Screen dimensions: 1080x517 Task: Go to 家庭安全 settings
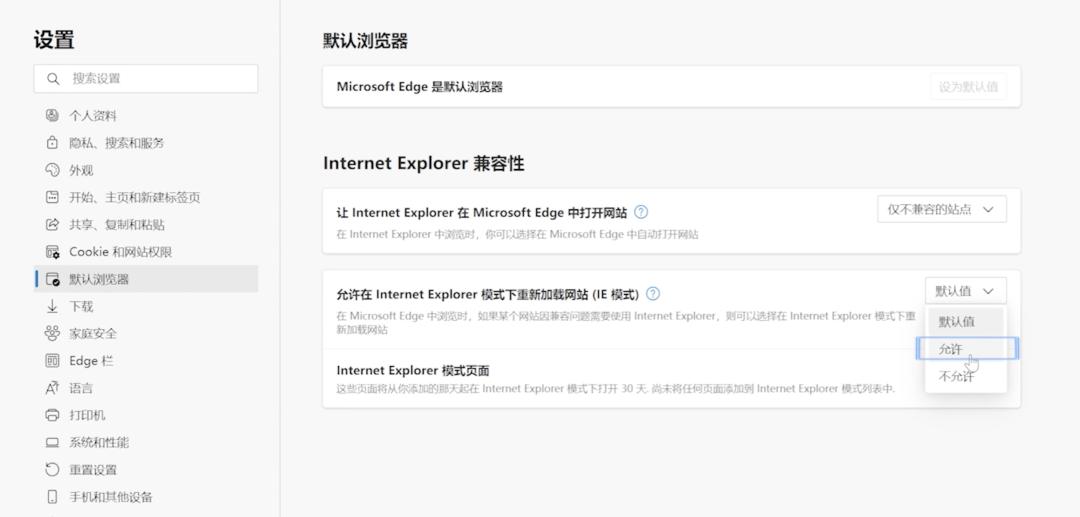(x=146, y=333)
